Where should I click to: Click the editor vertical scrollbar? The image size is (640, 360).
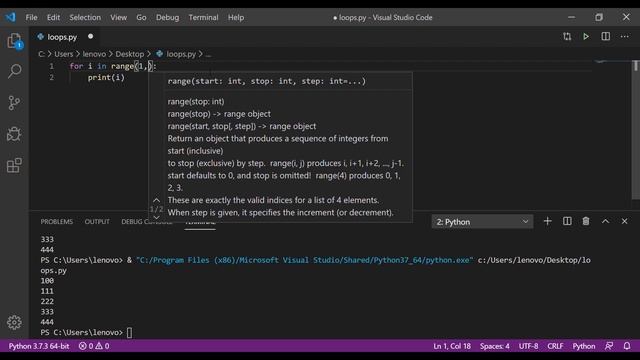point(636,129)
